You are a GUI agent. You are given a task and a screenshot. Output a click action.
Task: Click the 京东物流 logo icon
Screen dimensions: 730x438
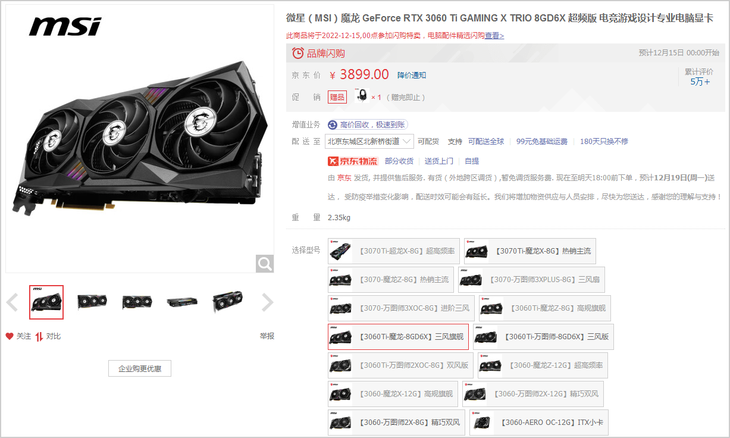(352, 161)
